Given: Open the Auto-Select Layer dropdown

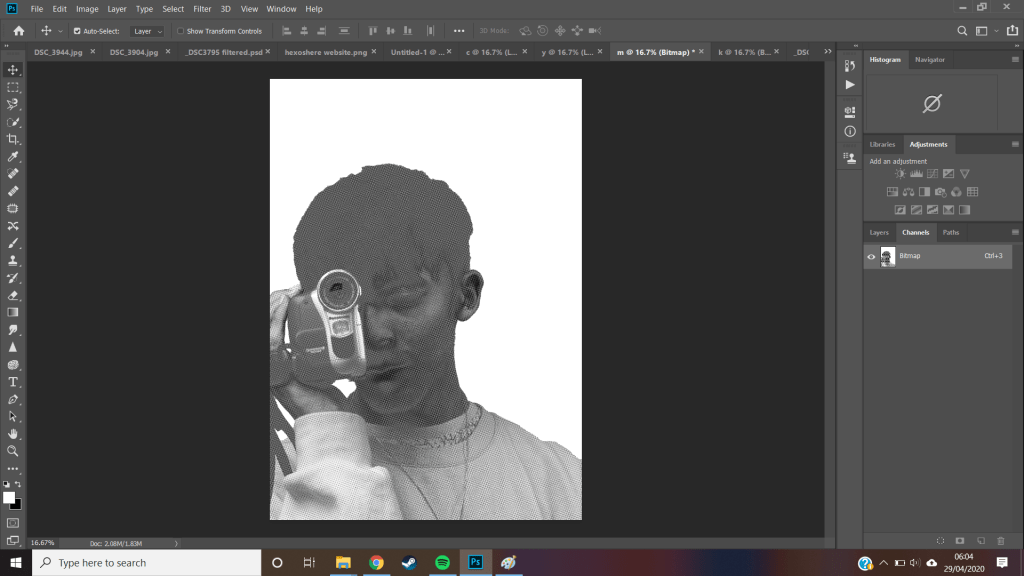Looking at the screenshot, I should (x=147, y=31).
